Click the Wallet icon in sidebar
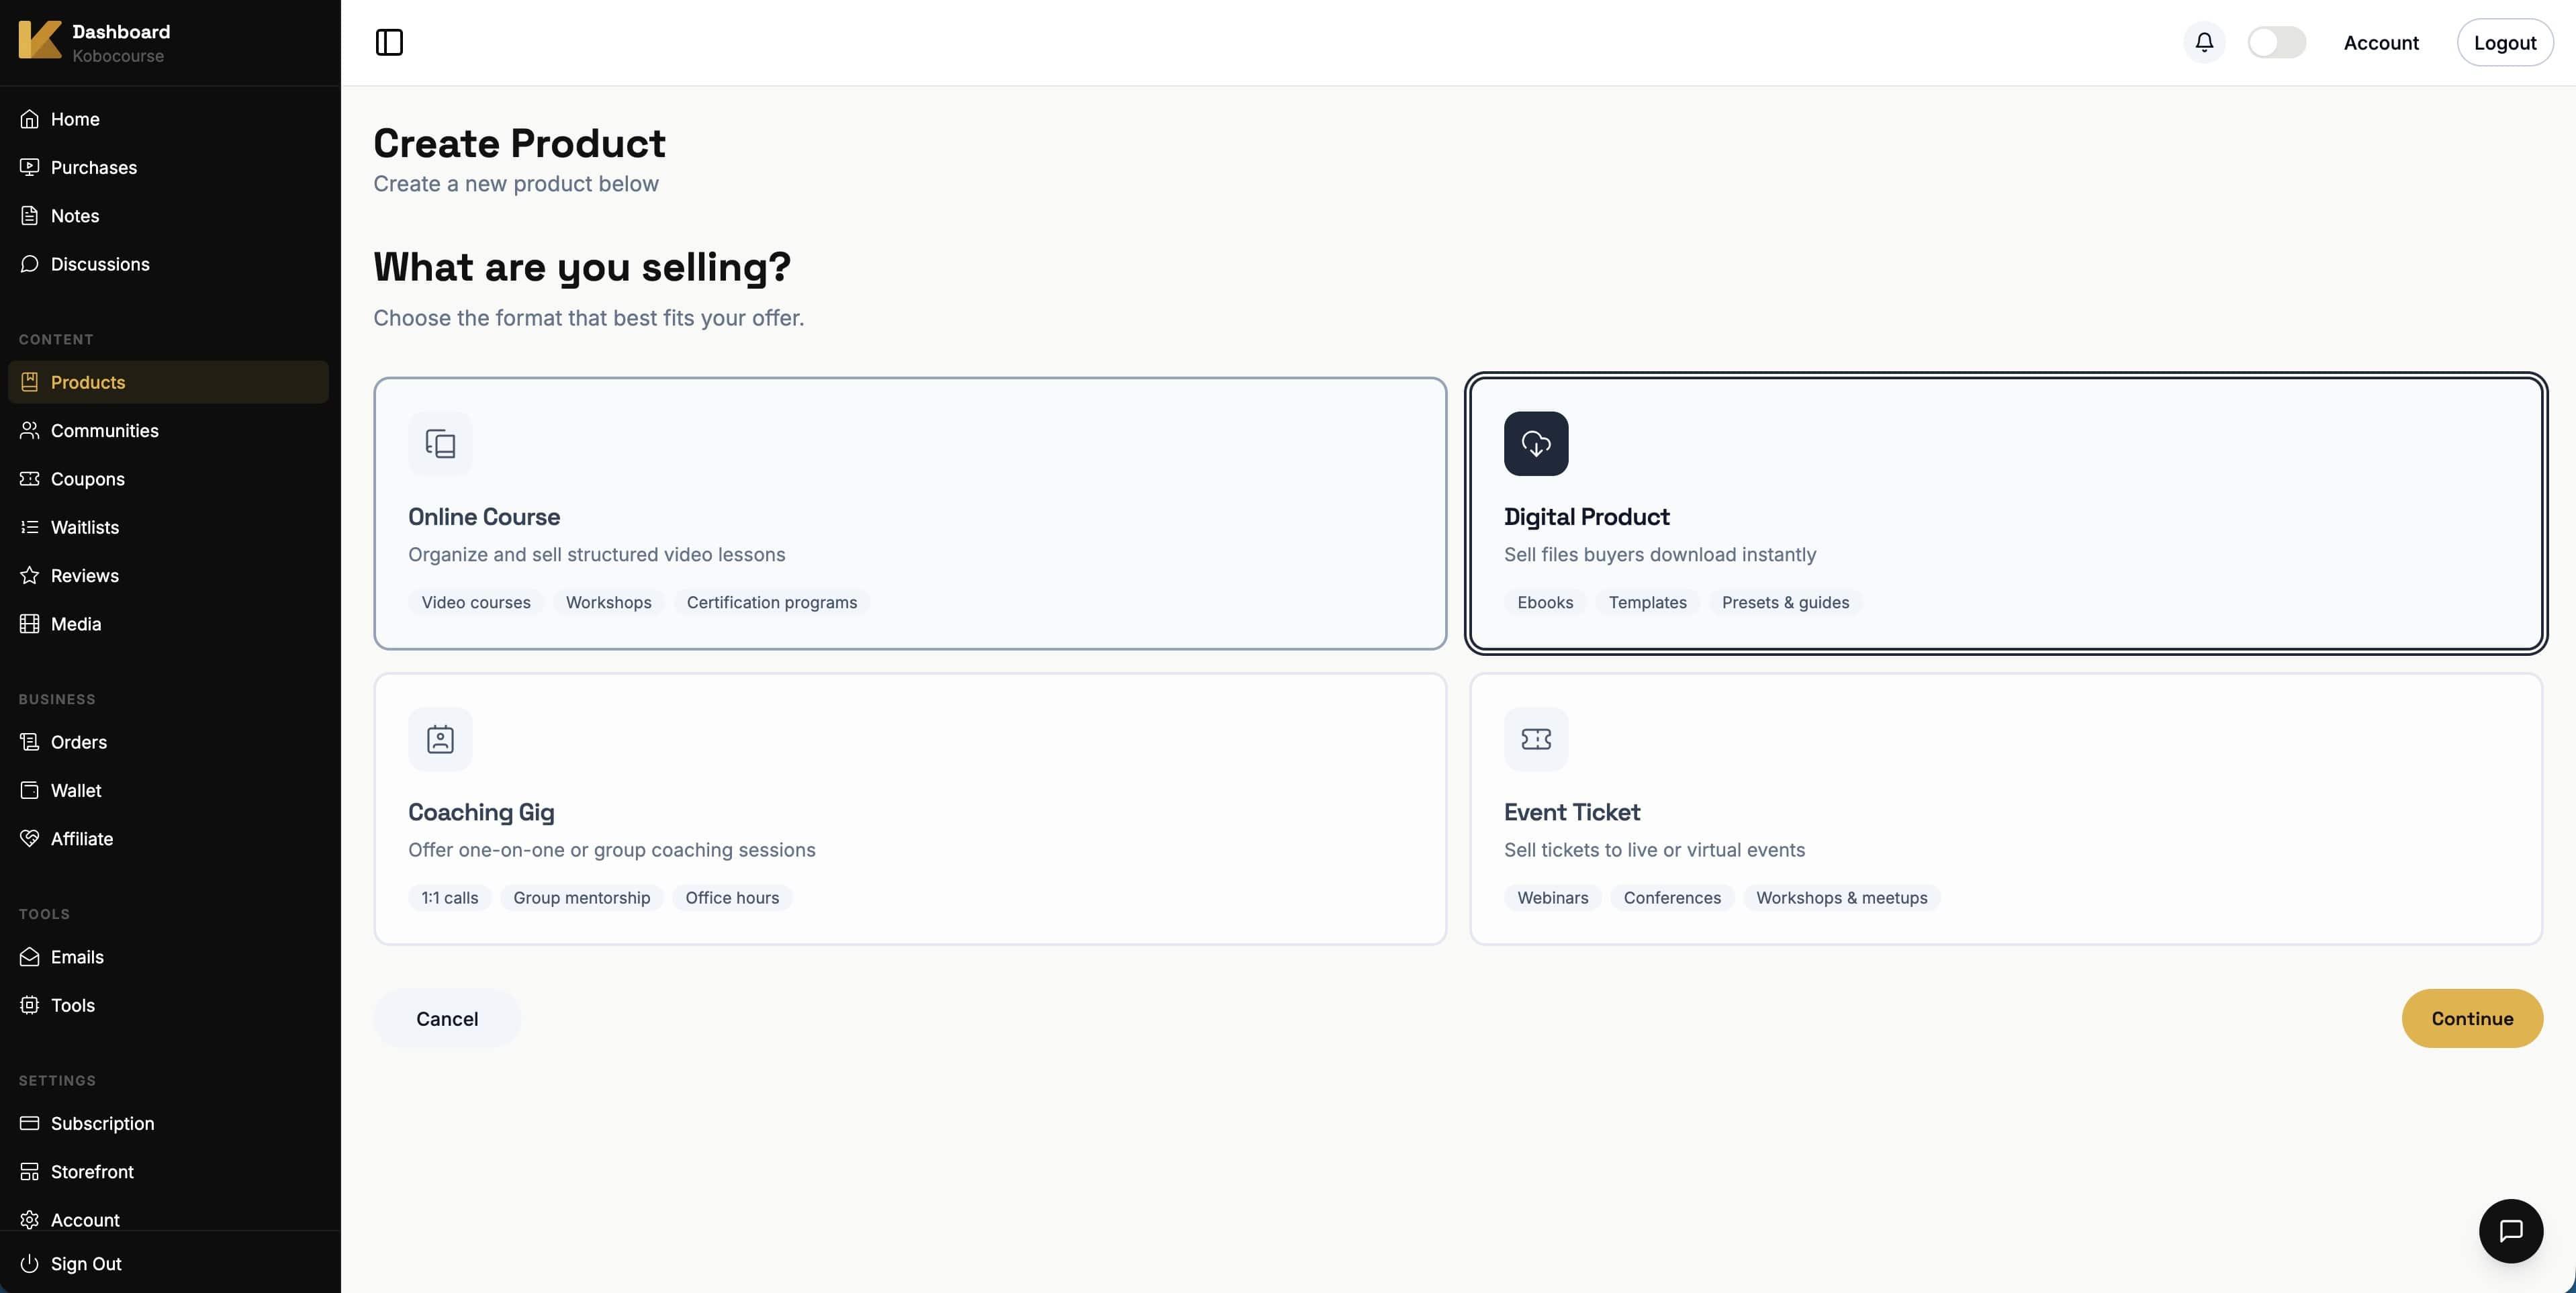2576x1293 pixels. 30,791
